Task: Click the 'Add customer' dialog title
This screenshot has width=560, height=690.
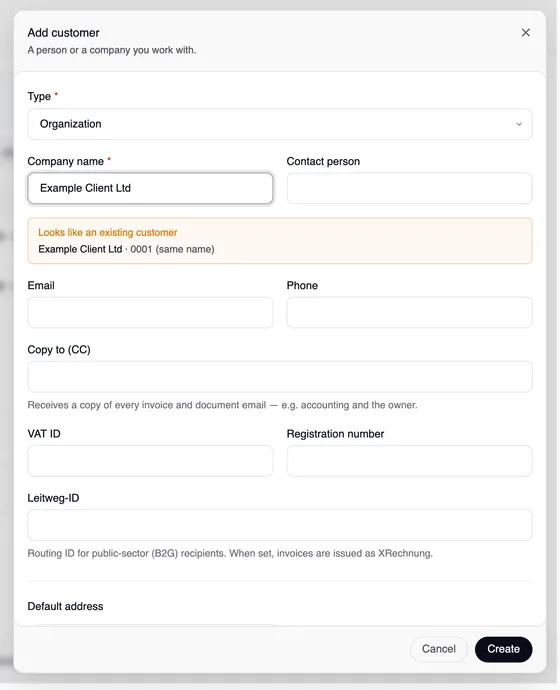Action: coord(63,33)
